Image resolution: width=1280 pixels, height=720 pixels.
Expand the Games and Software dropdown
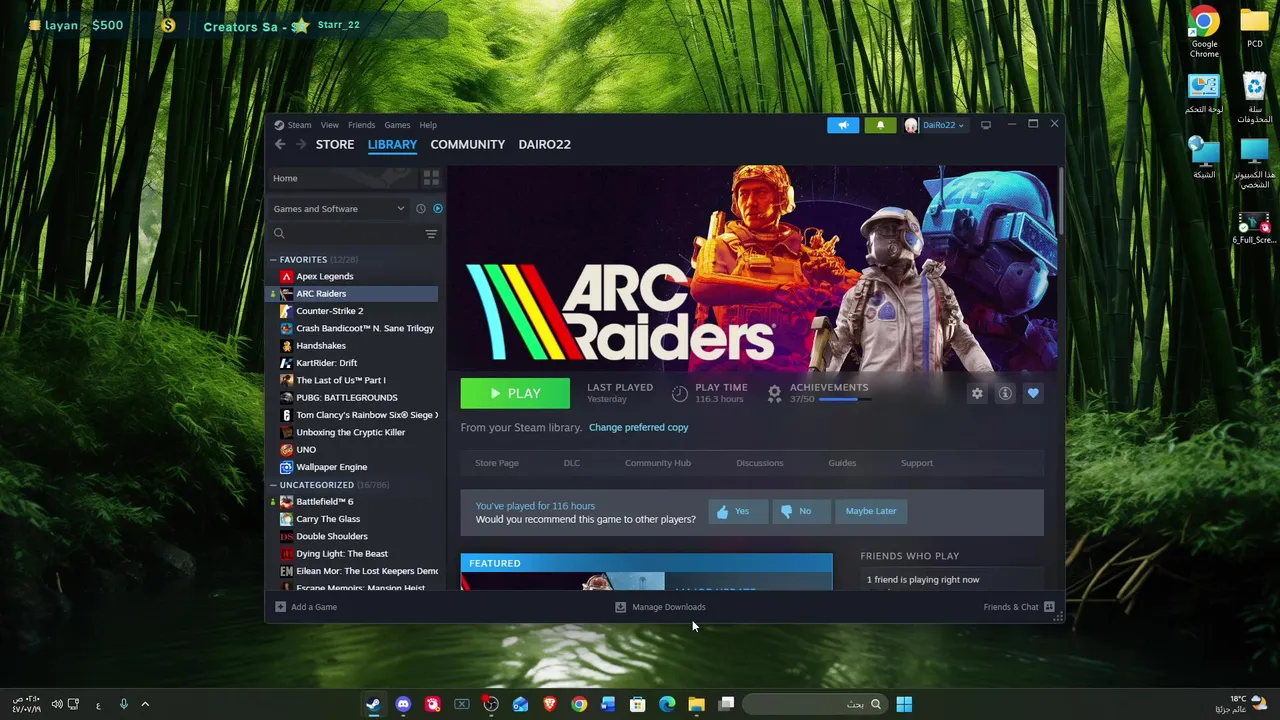tap(338, 209)
